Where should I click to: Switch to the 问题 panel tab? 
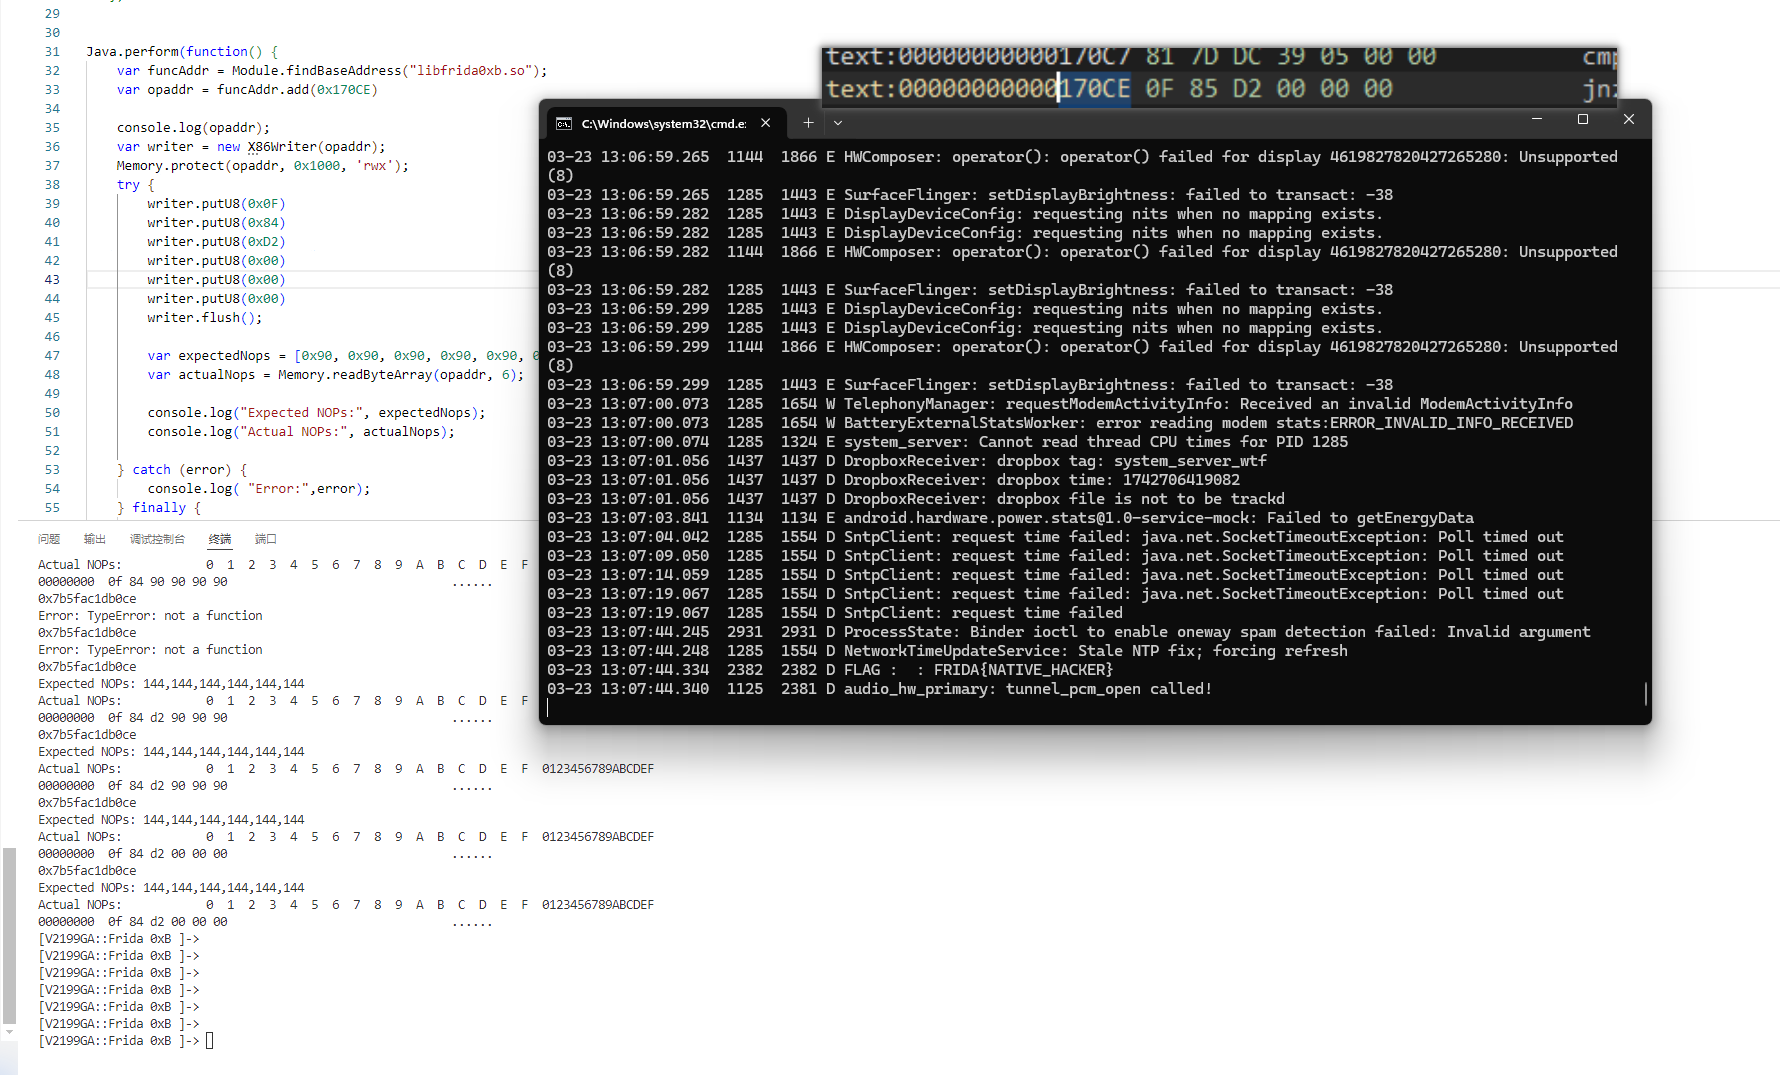tap(49, 539)
